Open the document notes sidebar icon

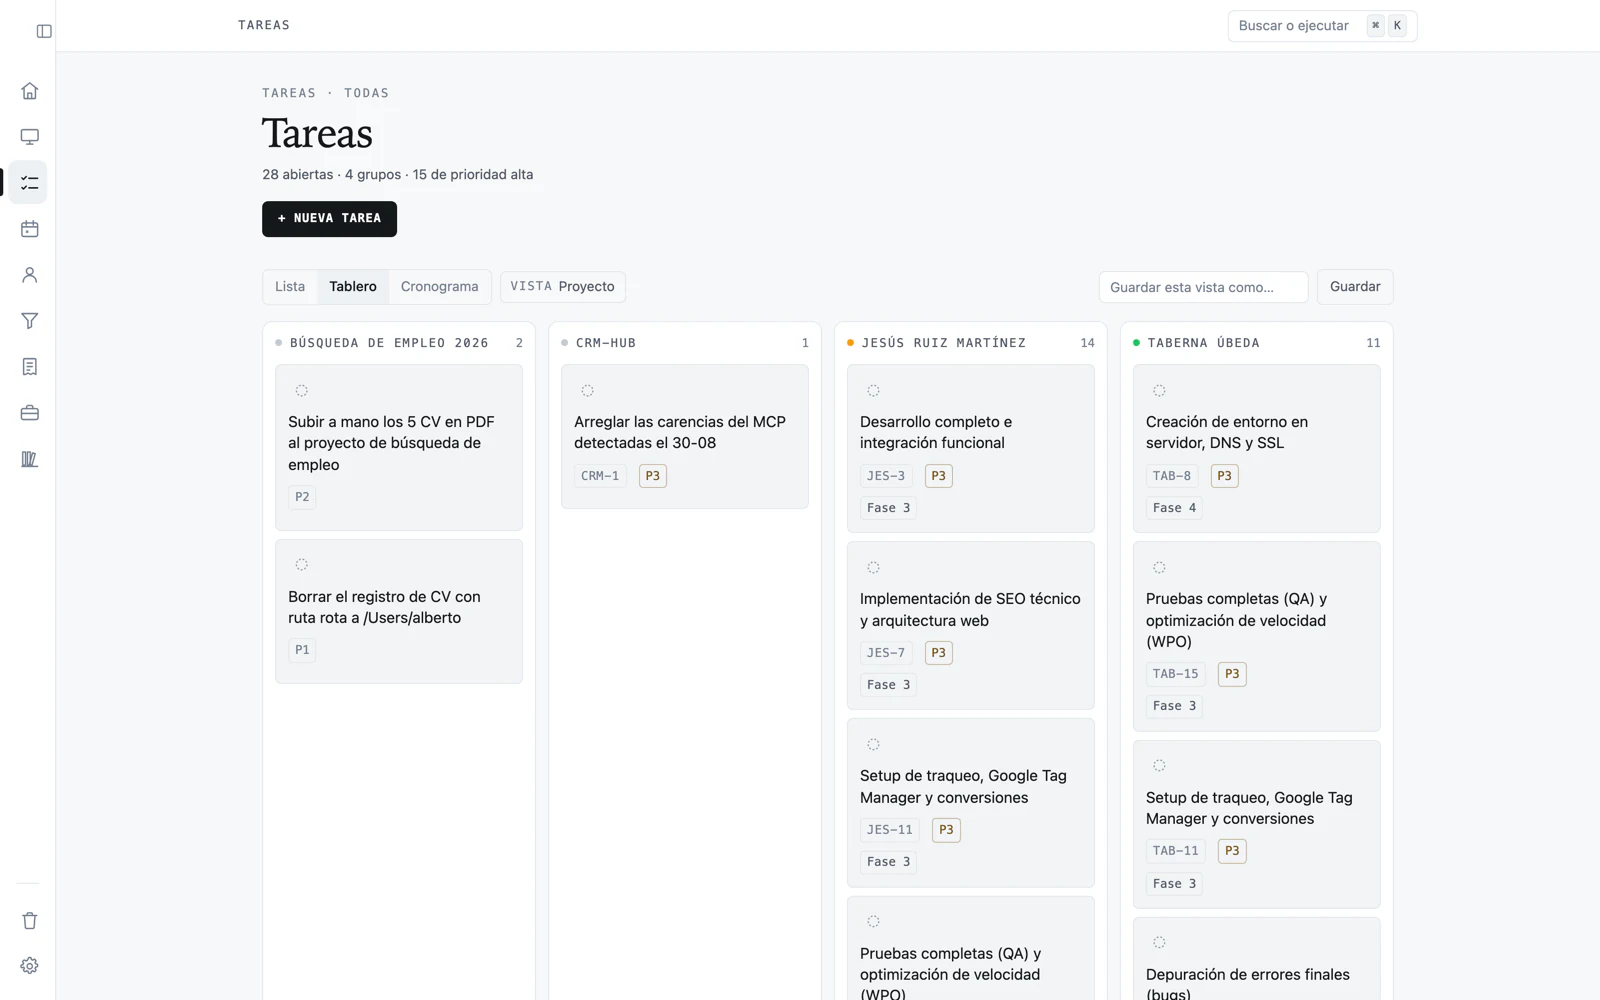[30, 367]
